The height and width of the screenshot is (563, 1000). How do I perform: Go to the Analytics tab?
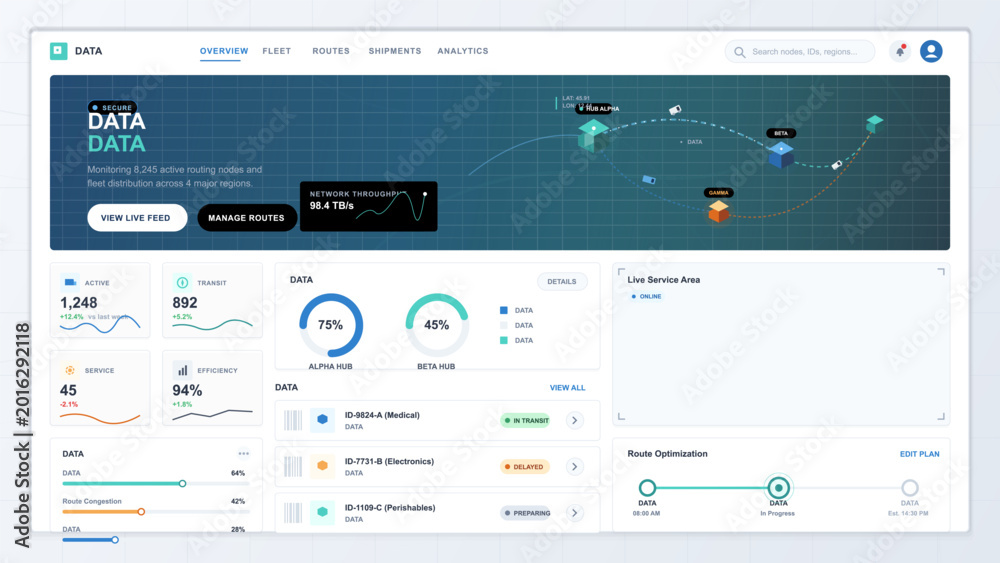click(463, 51)
